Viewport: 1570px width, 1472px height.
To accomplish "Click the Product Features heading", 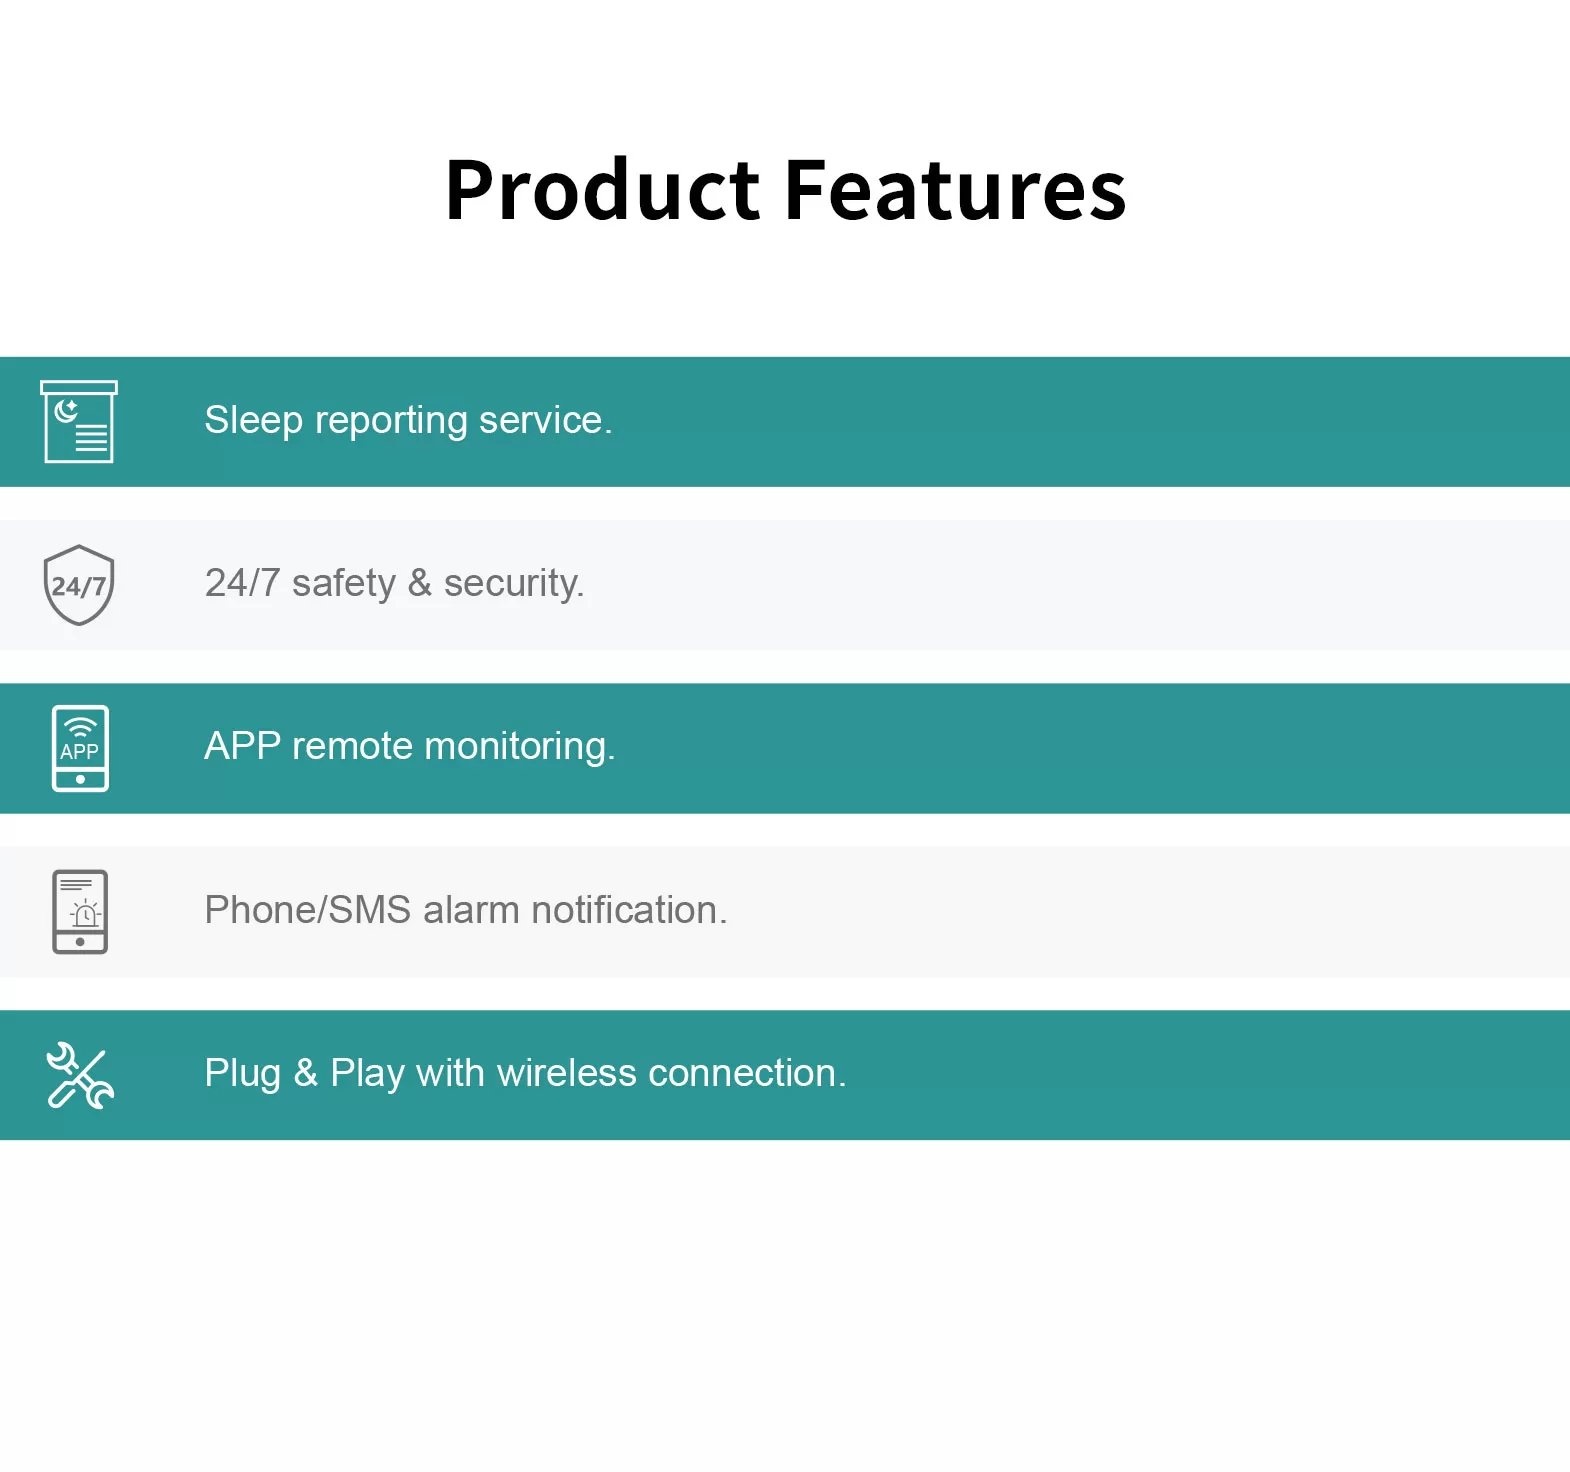I will click(786, 190).
